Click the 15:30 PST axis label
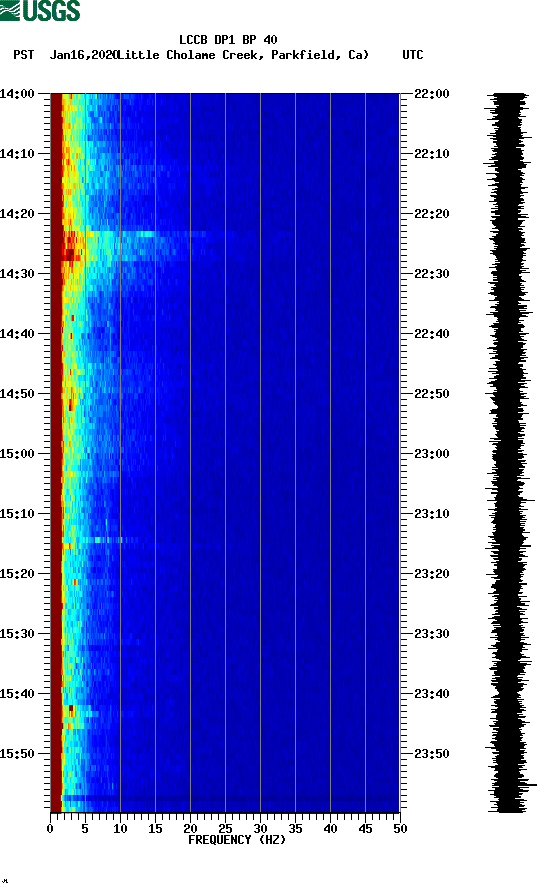 (17, 634)
